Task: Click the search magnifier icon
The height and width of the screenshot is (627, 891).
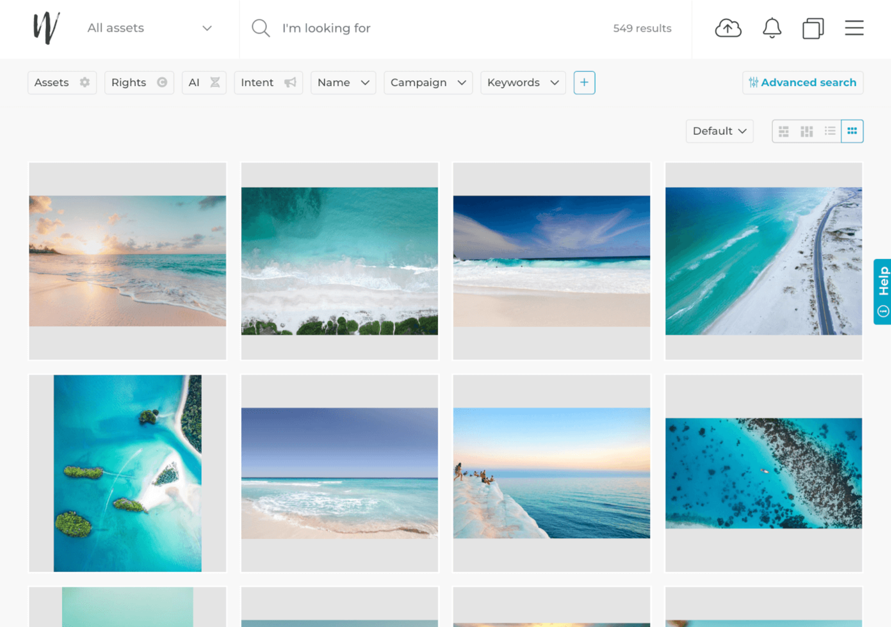Action: tap(260, 28)
